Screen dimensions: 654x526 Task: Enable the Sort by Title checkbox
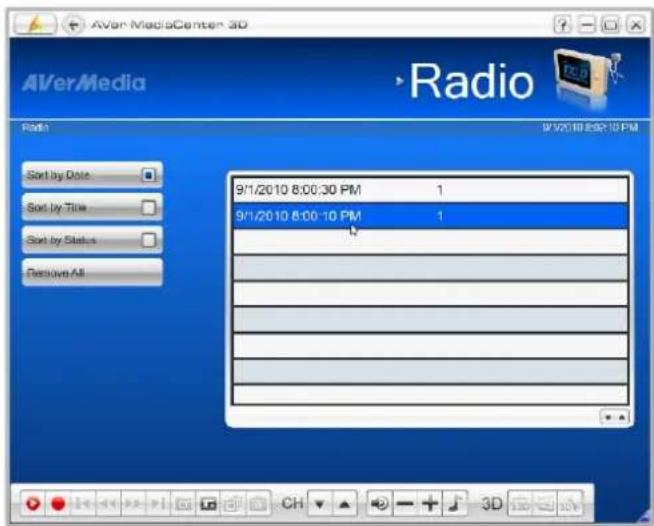(x=148, y=207)
